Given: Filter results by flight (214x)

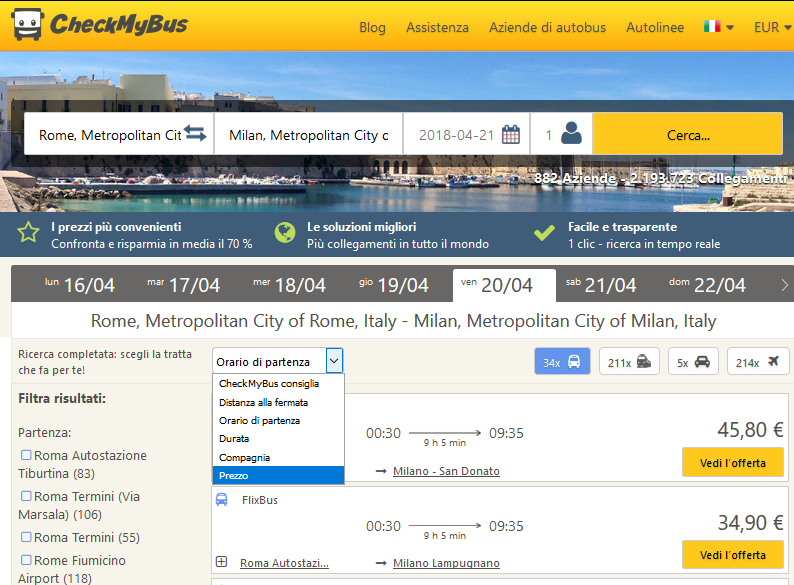Looking at the screenshot, I should click(x=758, y=361).
